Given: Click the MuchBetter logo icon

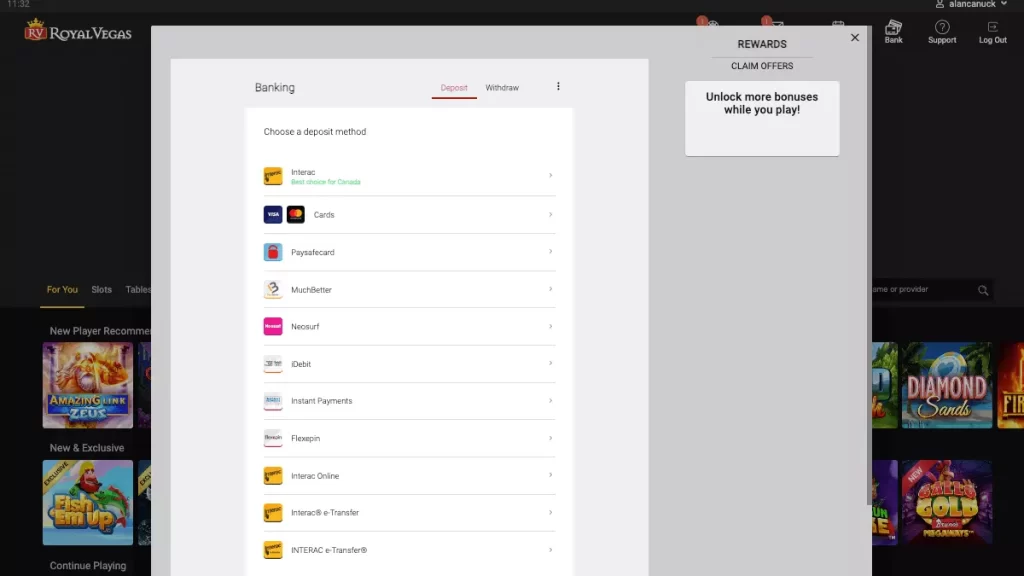Looking at the screenshot, I should pos(273,289).
